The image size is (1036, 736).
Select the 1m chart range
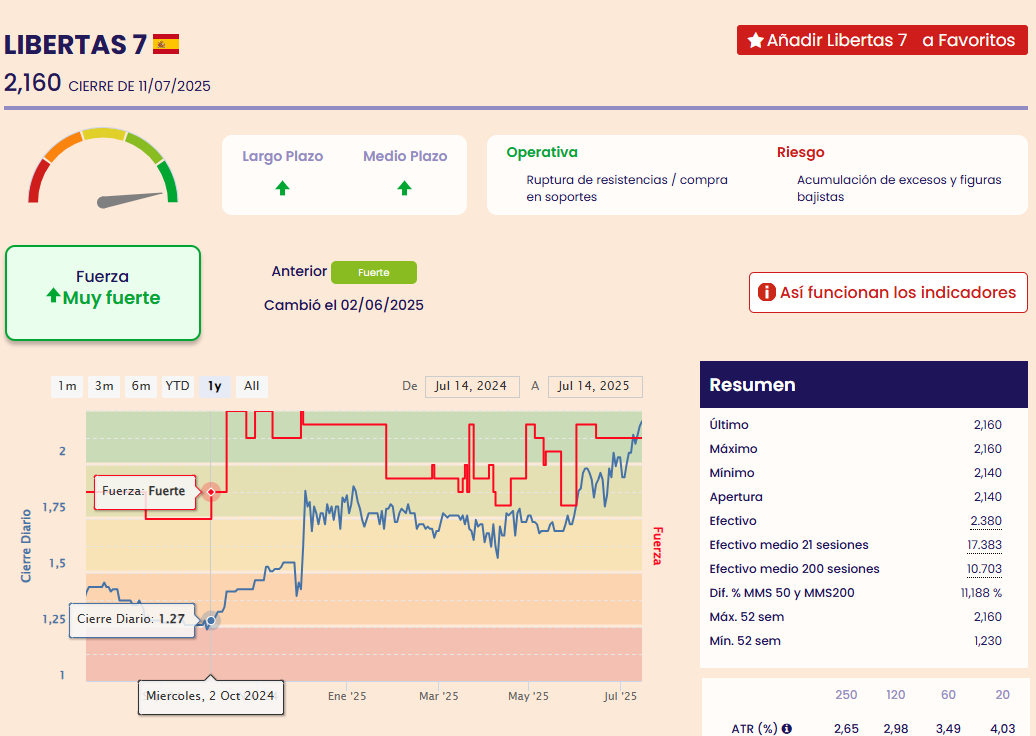(x=67, y=386)
